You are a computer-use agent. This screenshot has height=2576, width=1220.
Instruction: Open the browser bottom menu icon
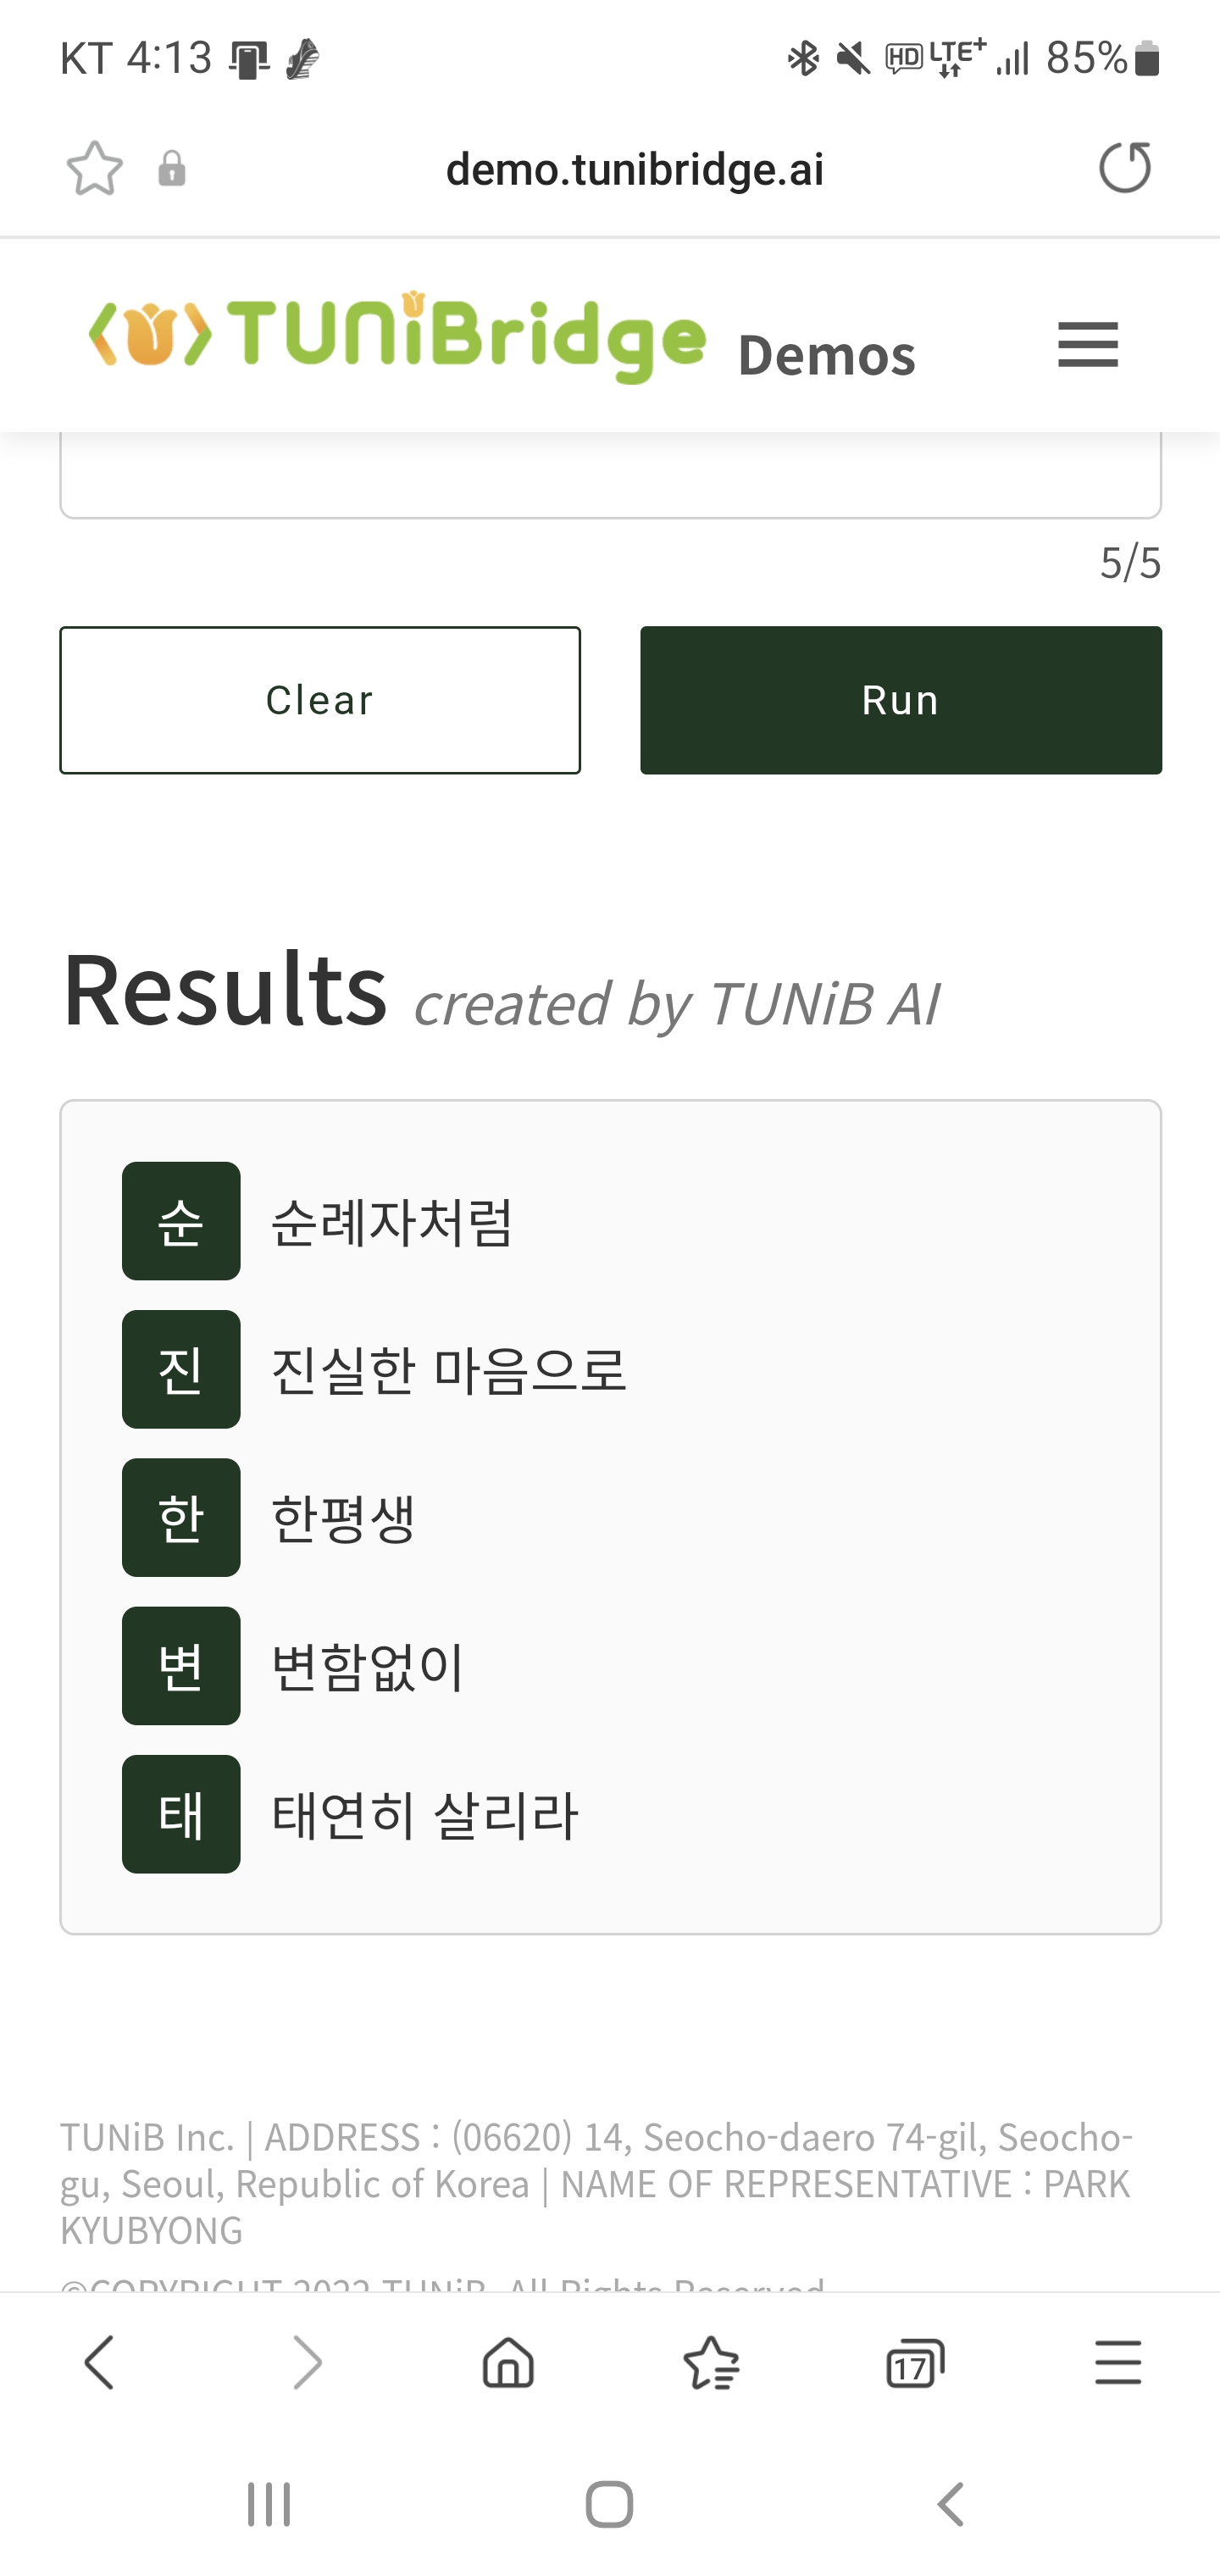[1118, 2364]
